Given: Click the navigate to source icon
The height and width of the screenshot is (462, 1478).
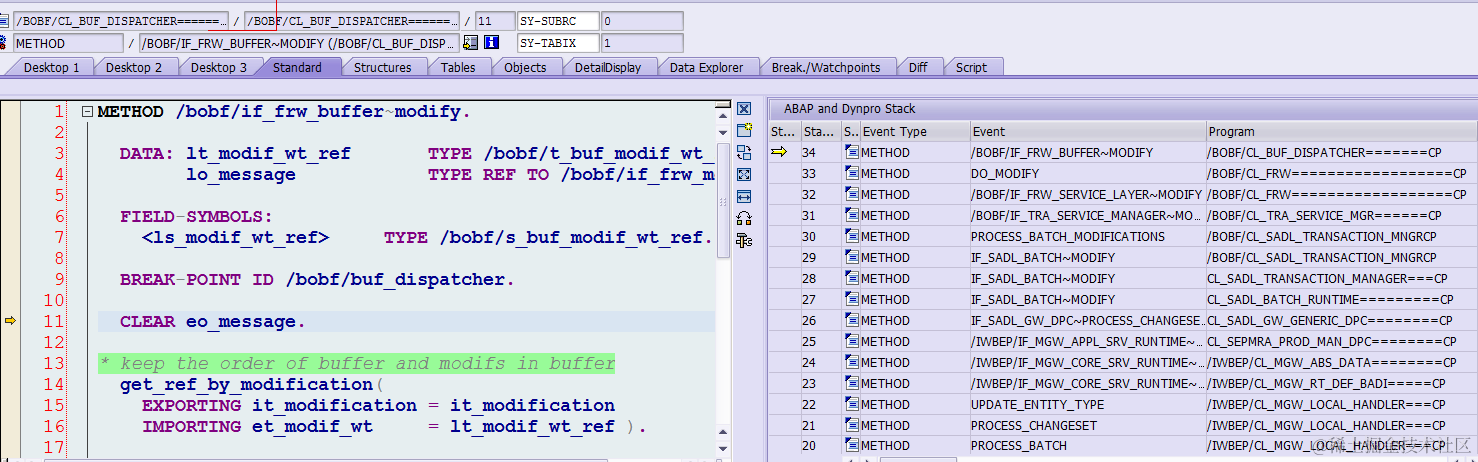Looking at the screenshot, I should (470, 43).
